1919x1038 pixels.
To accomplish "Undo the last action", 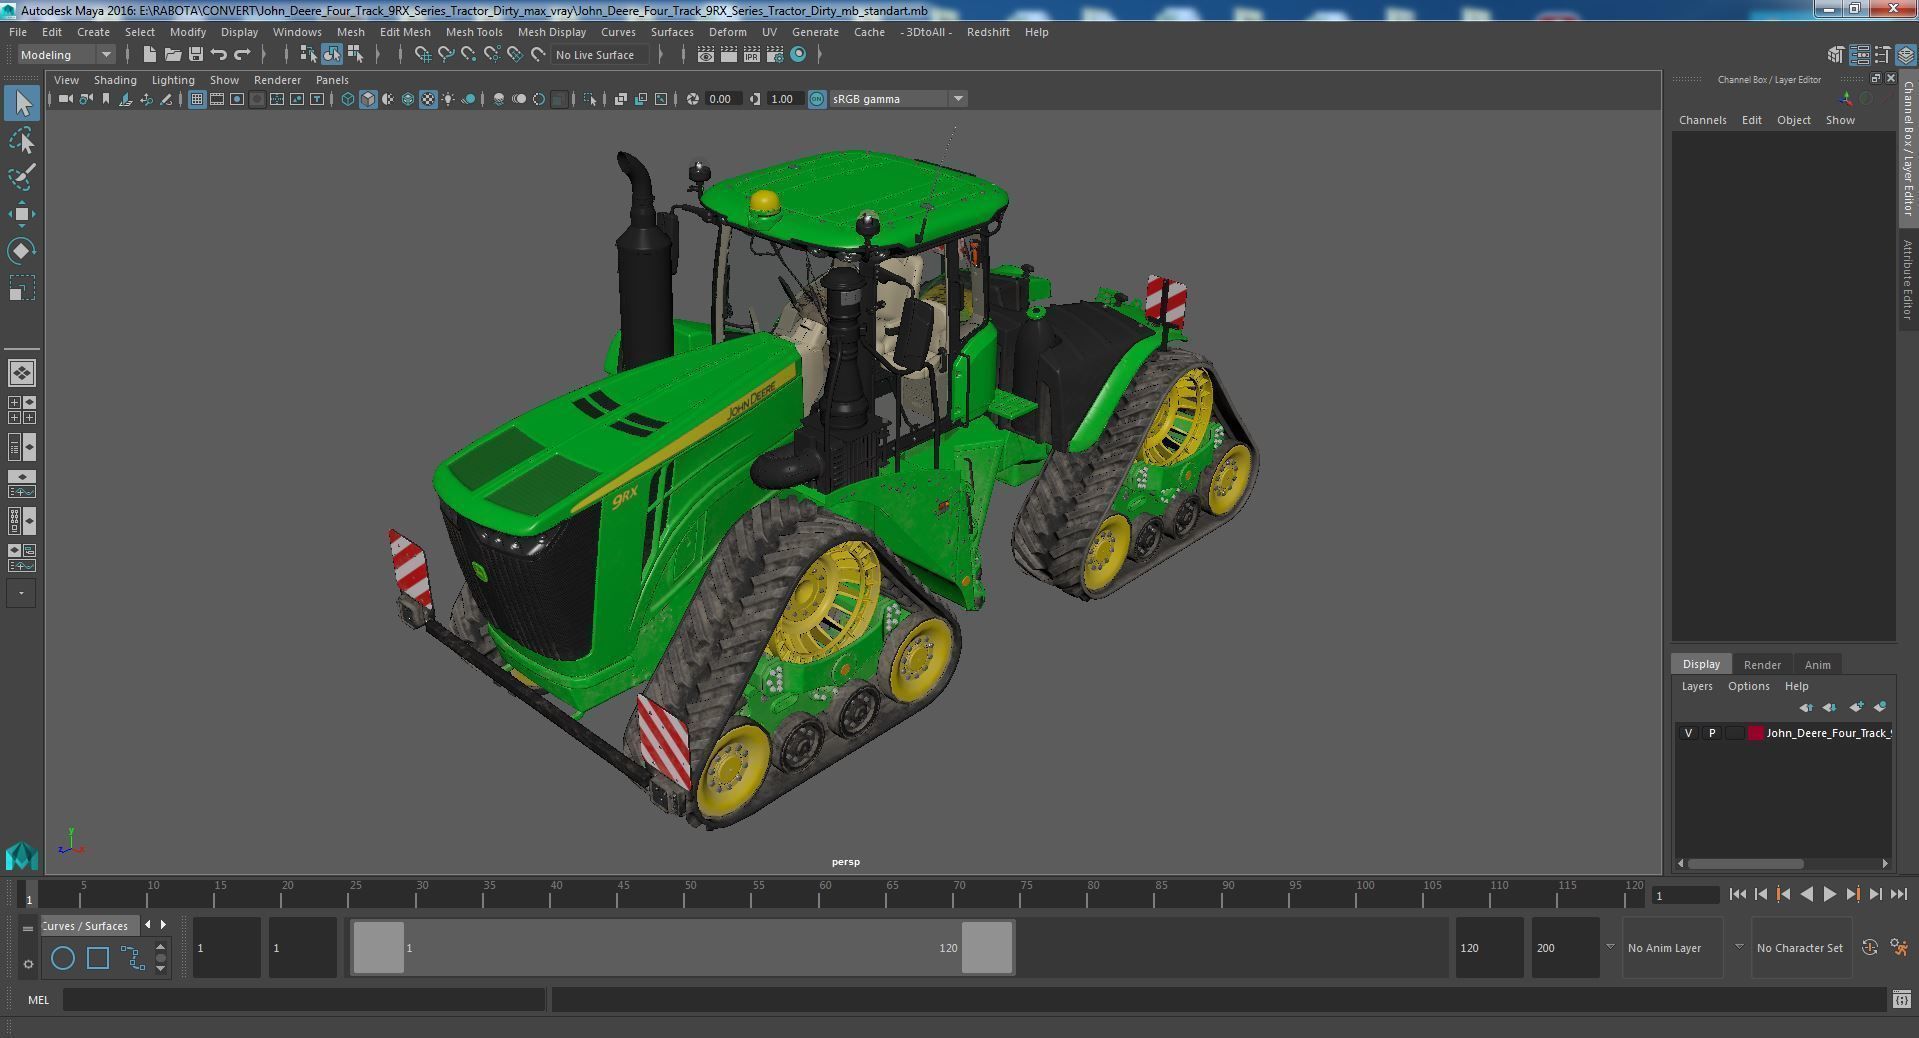I will (218, 55).
